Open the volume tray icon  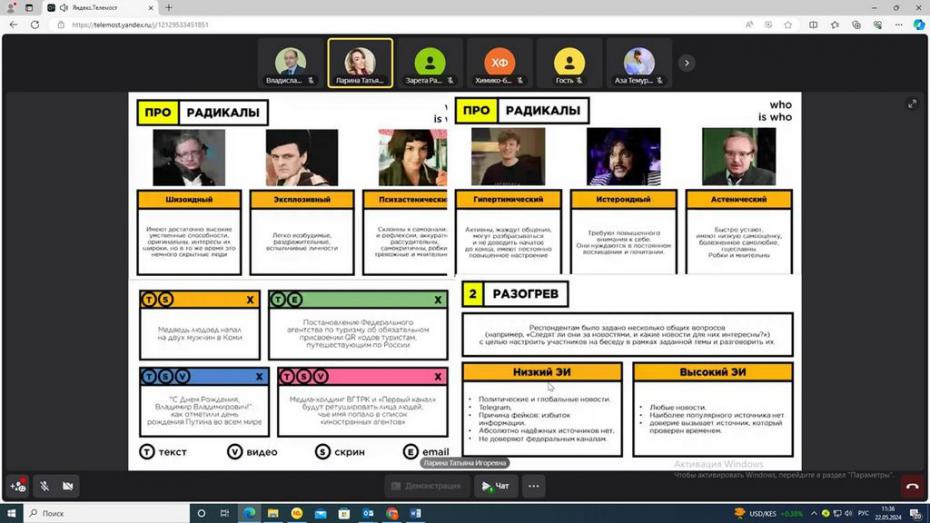point(848,513)
